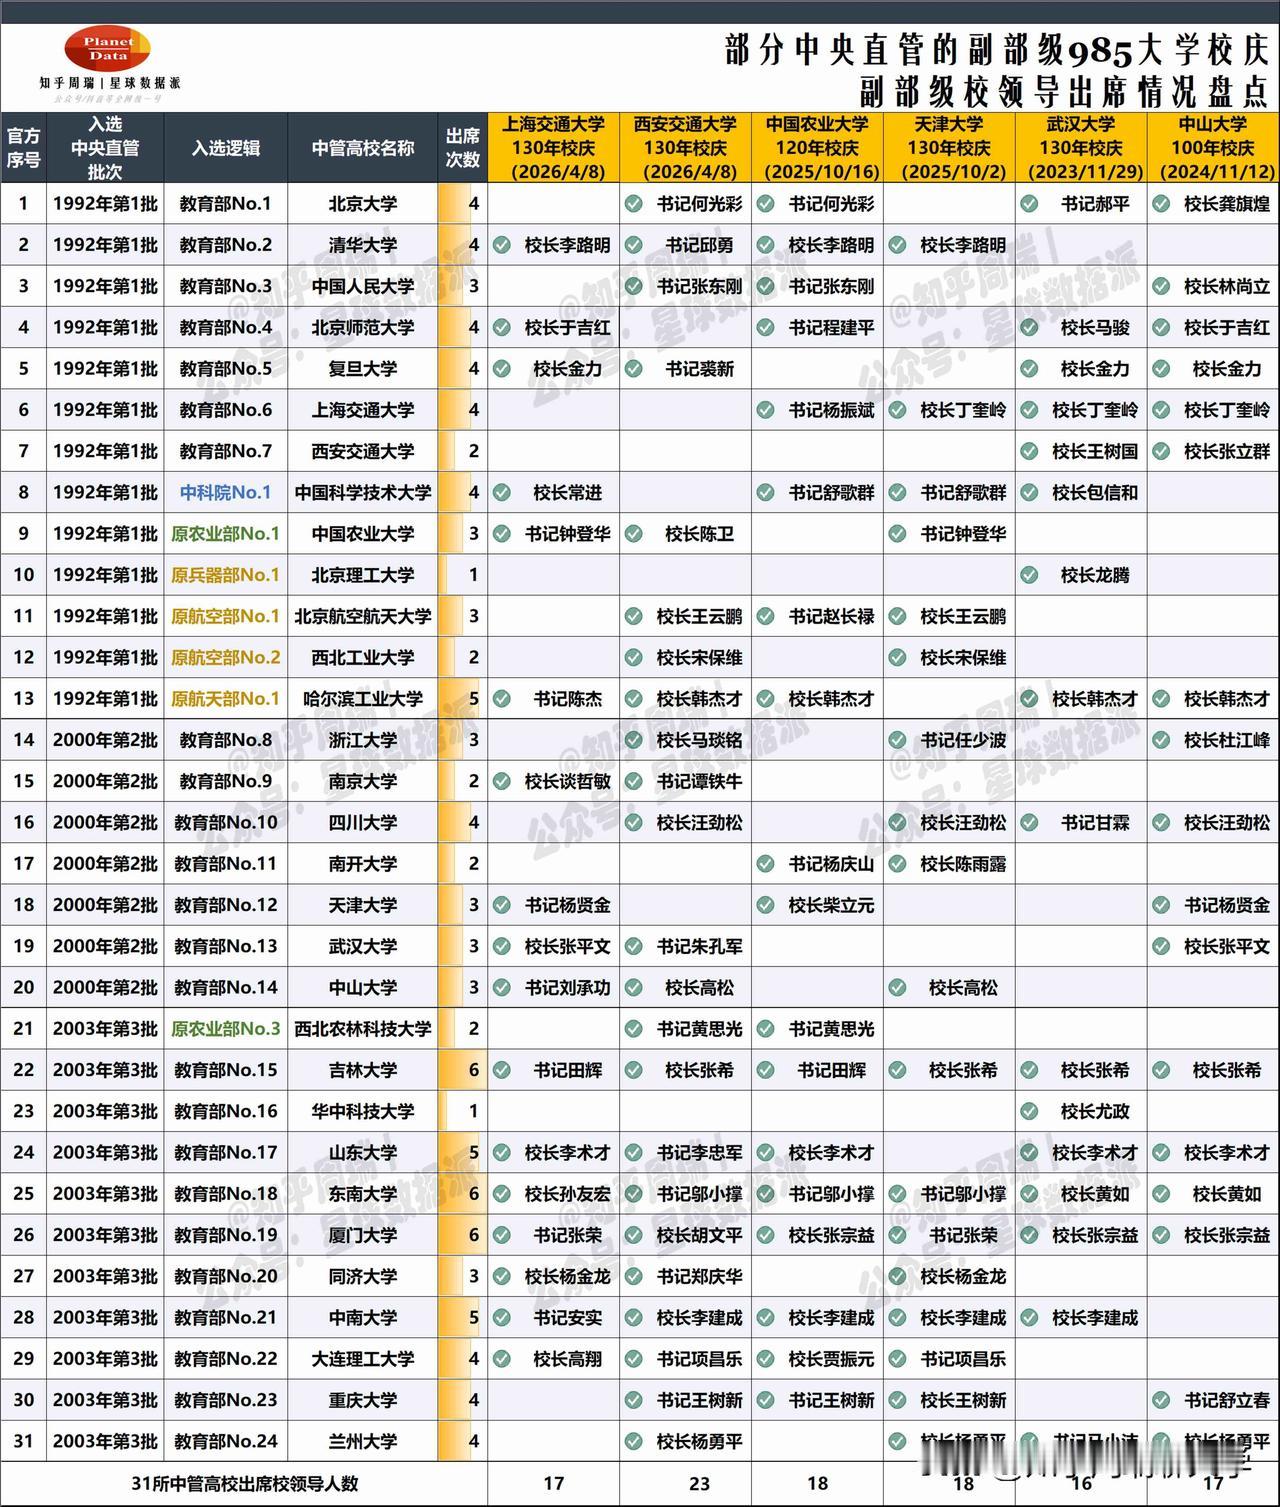Click the check icon beside 校长林尚立
This screenshot has height=1507, width=1280.
[1161, 286]
